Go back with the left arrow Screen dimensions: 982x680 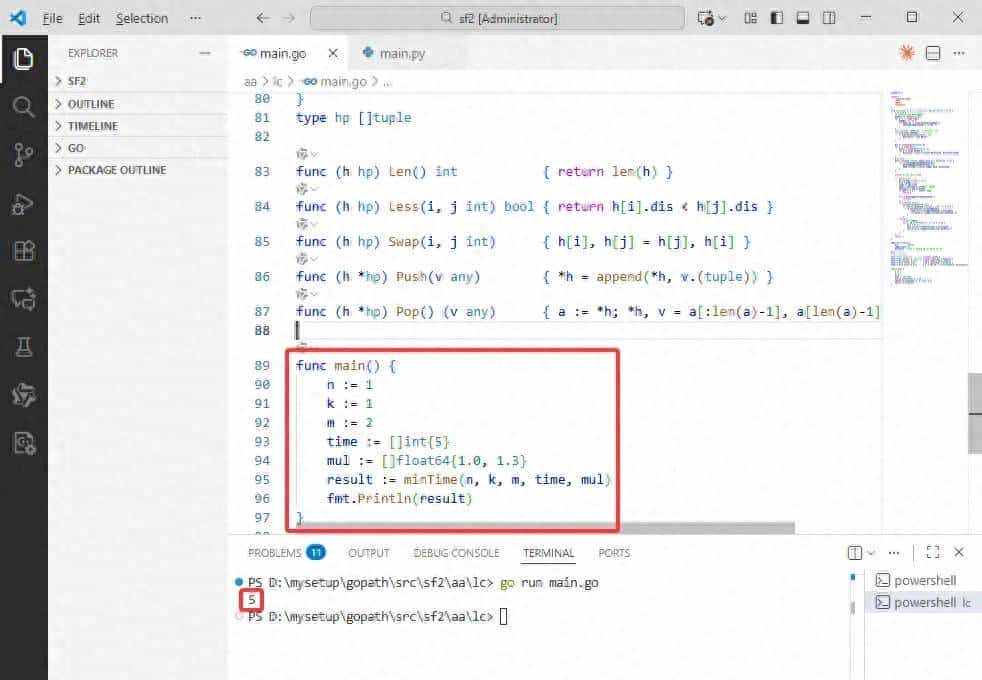(262, 18)
